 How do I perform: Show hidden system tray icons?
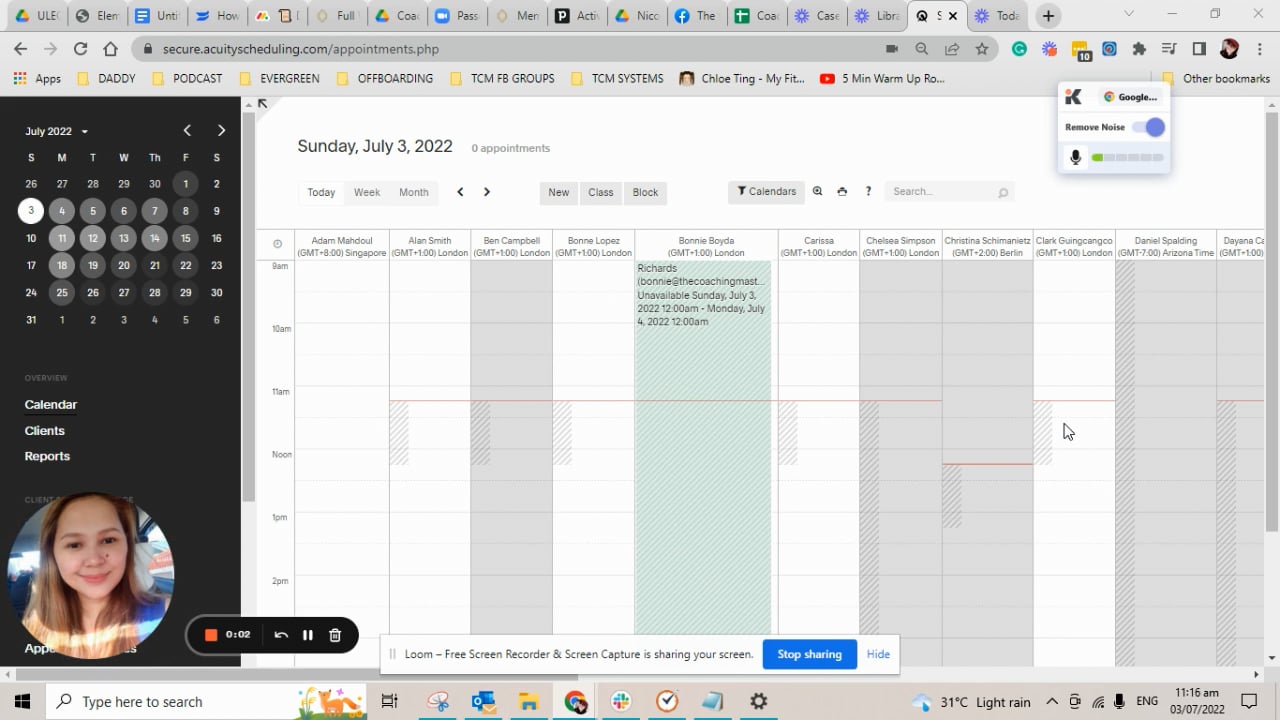click(x=1052, y=702)
